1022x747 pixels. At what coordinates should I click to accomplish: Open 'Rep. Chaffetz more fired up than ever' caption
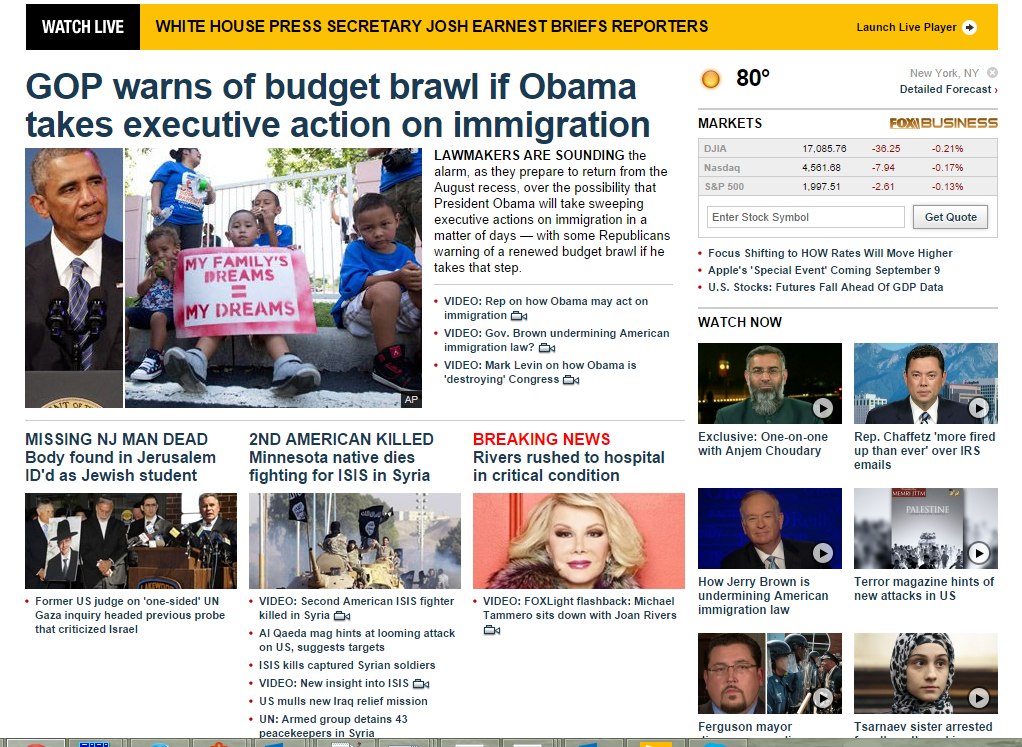coord(924,450)
